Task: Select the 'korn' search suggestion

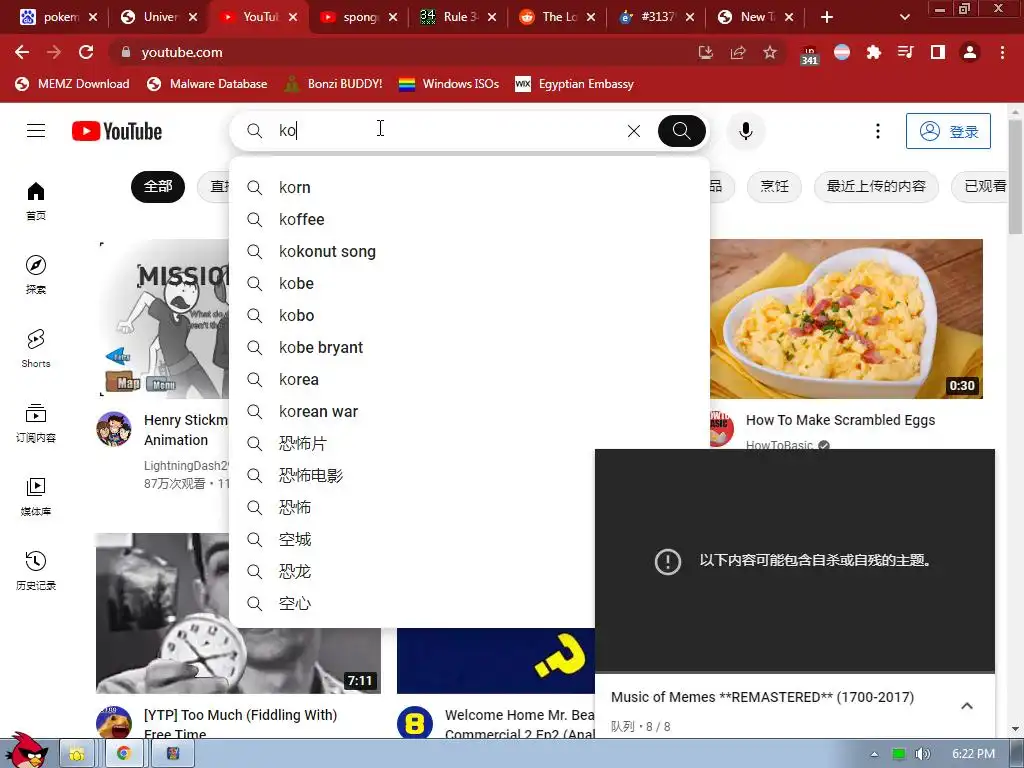Action: click(x=470, y=187)
